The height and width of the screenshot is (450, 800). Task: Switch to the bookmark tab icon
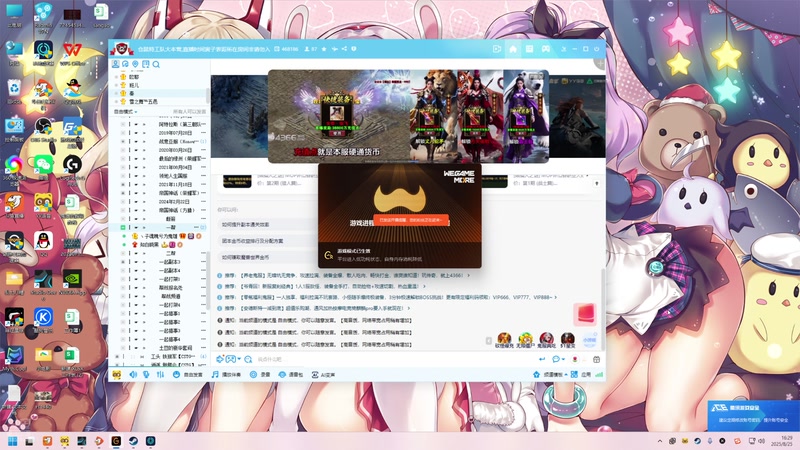(146, 64)
